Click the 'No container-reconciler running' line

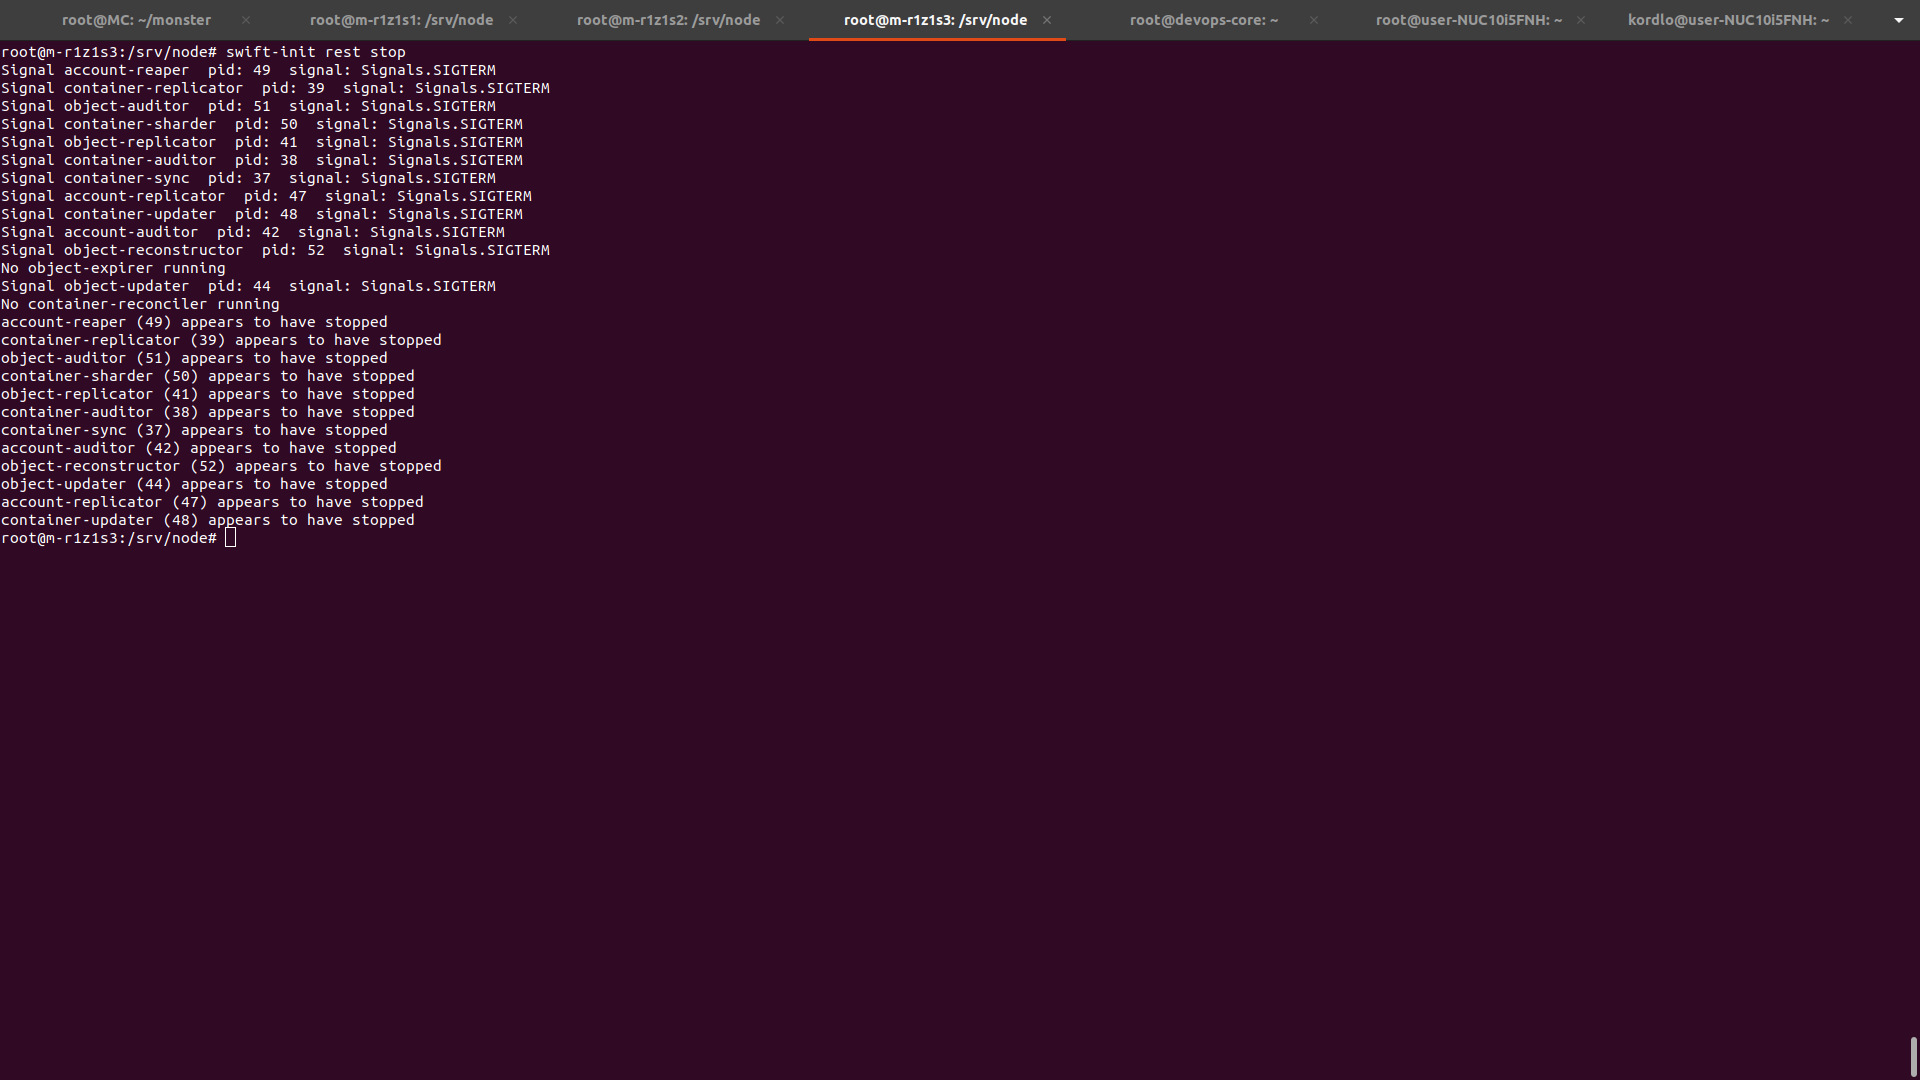click(x=140, y=304)
